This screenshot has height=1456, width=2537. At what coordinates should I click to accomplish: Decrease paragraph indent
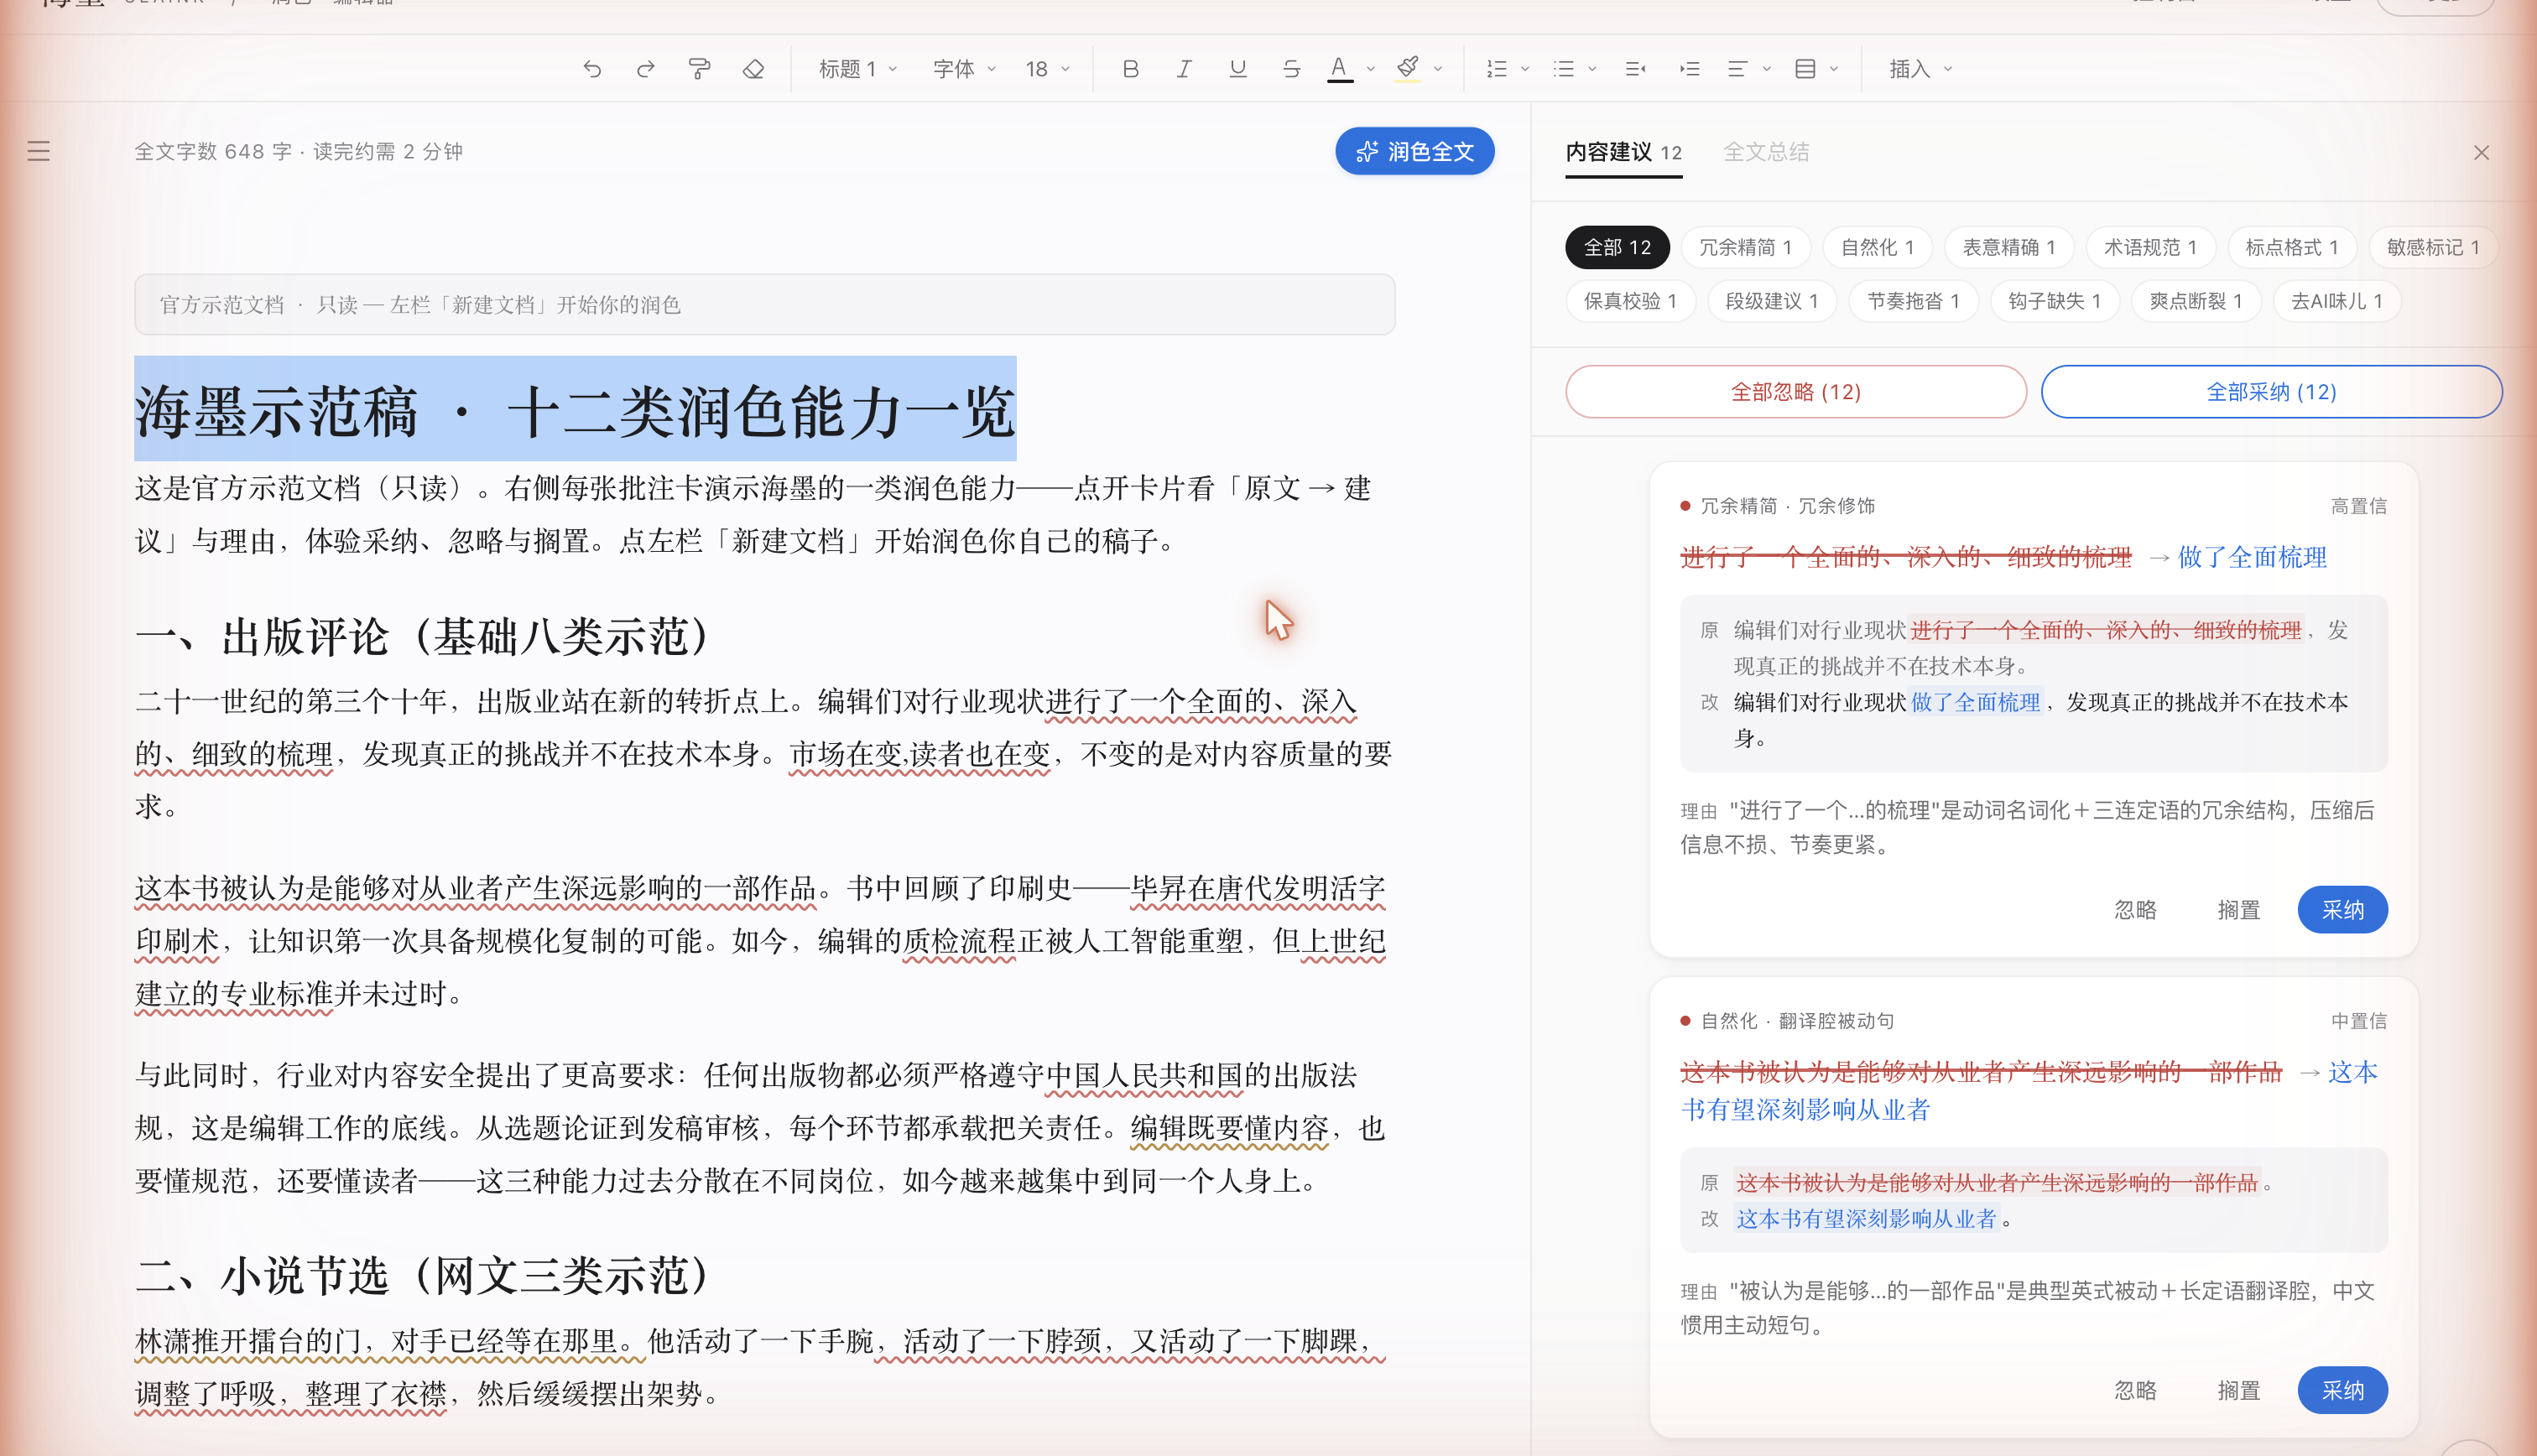(x=1636, y=69)
